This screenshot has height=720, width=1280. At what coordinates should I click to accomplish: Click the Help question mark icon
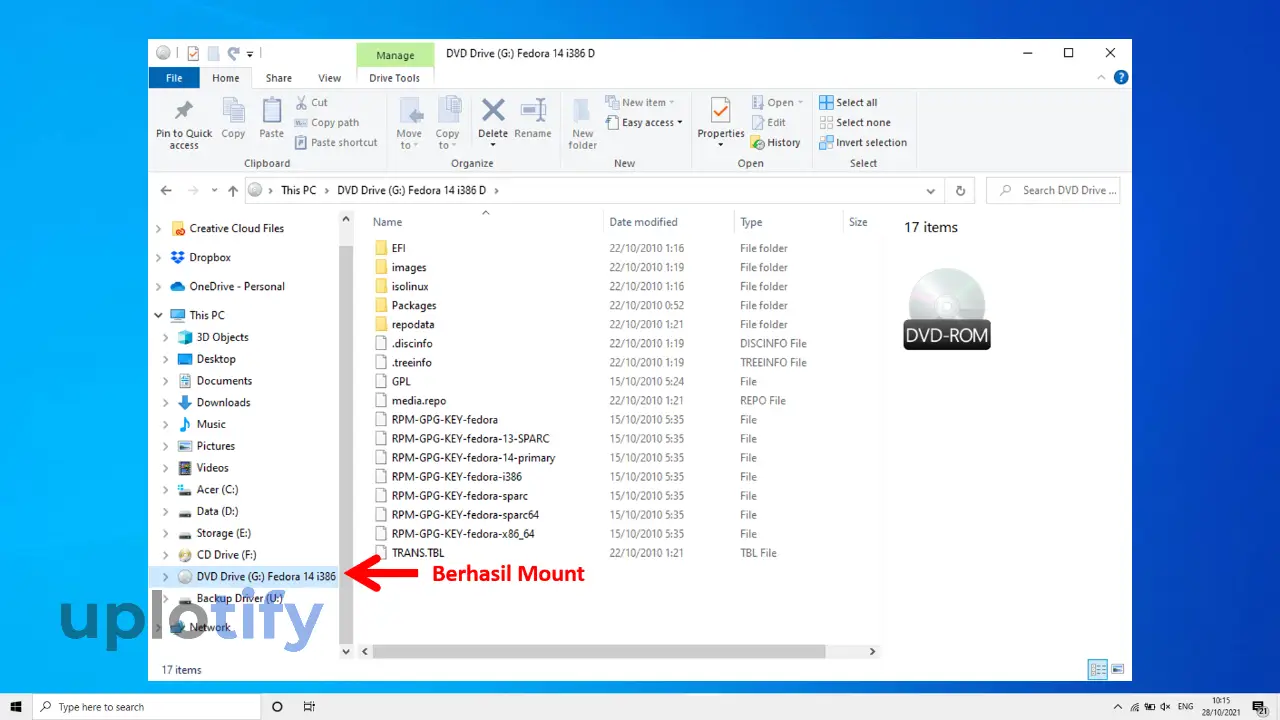[1121, 77]
